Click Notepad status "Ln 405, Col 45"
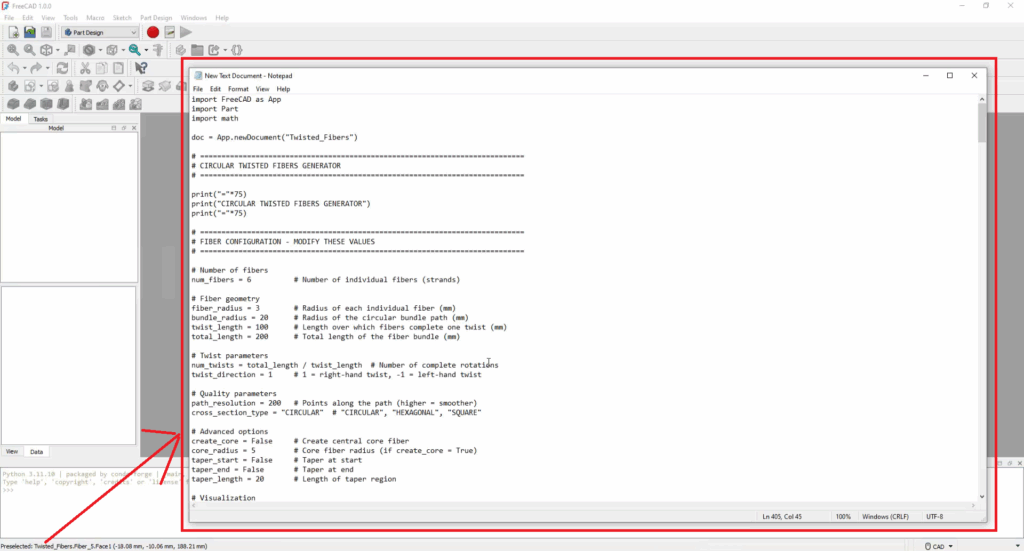 coord(782,516)
